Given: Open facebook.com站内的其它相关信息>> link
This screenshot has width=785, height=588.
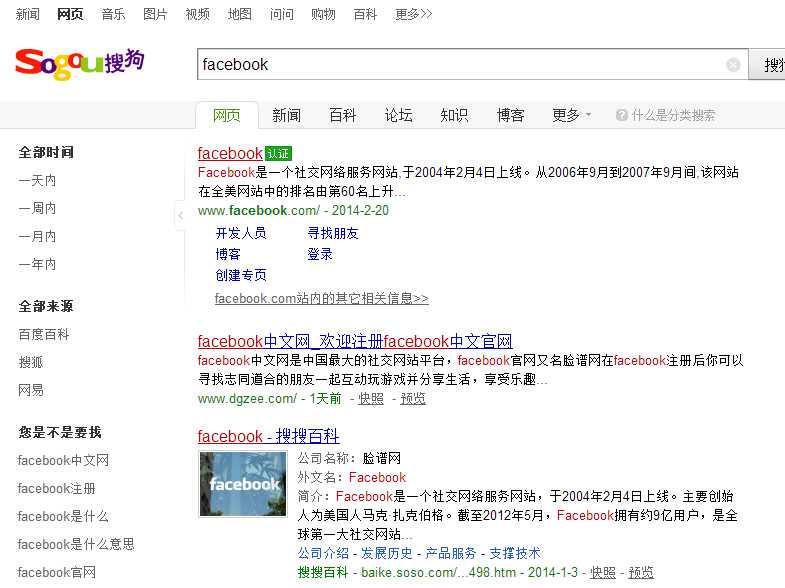Looking at the screenshot, I should tap(321, 298).
